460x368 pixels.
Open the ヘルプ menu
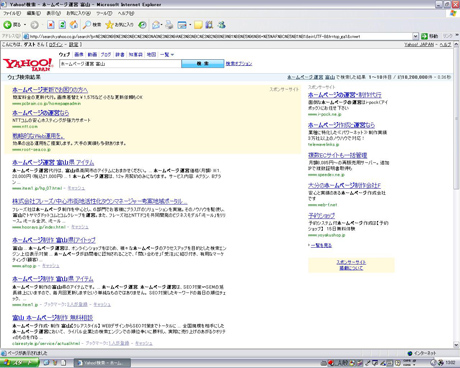click(x=126, y=13)
